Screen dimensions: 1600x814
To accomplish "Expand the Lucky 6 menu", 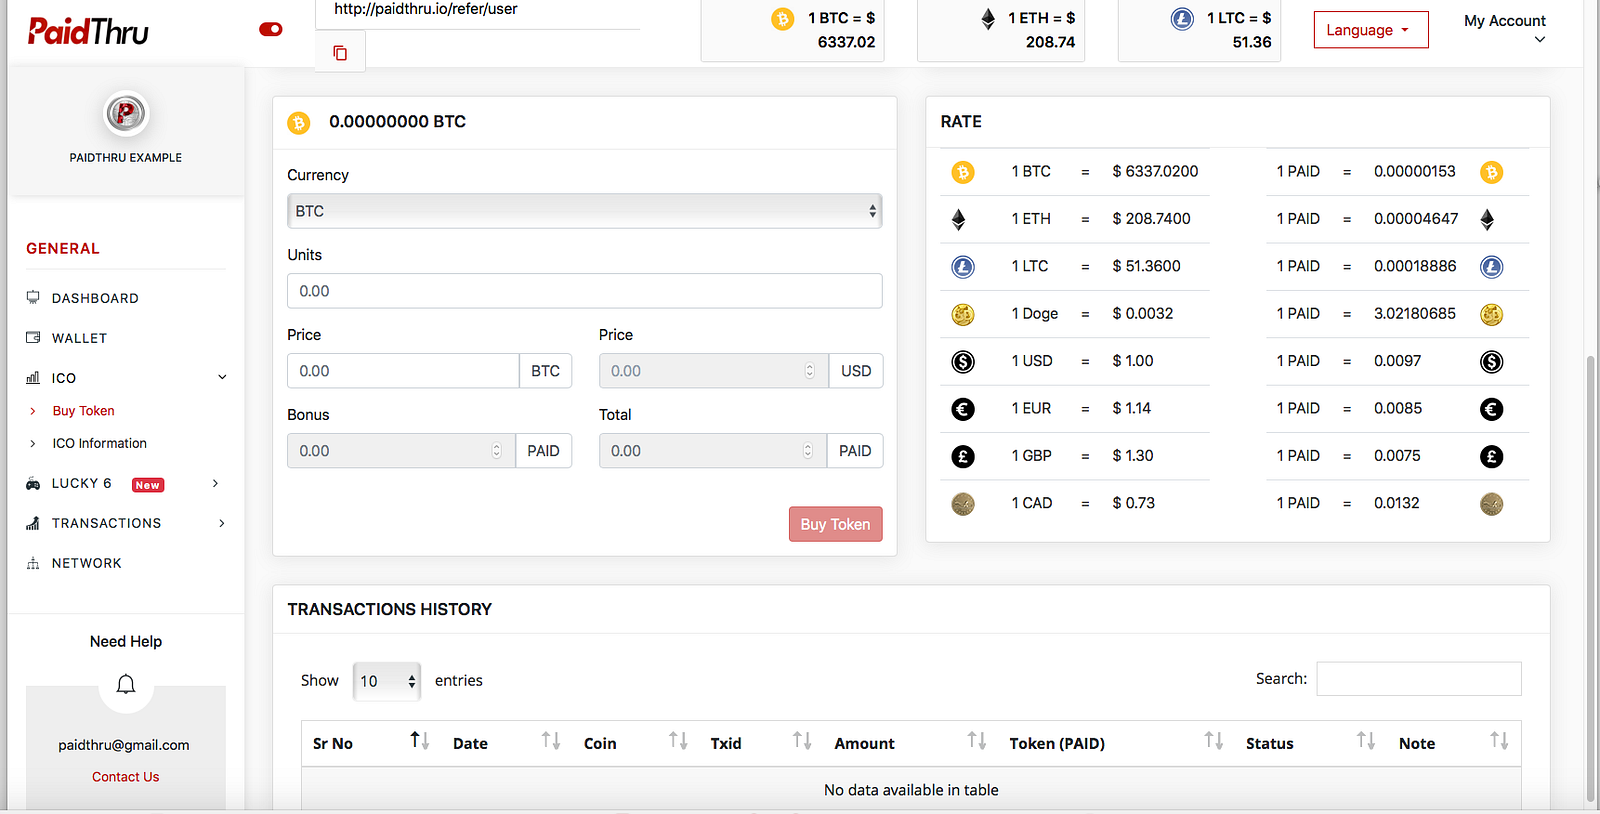I will 125,484.
